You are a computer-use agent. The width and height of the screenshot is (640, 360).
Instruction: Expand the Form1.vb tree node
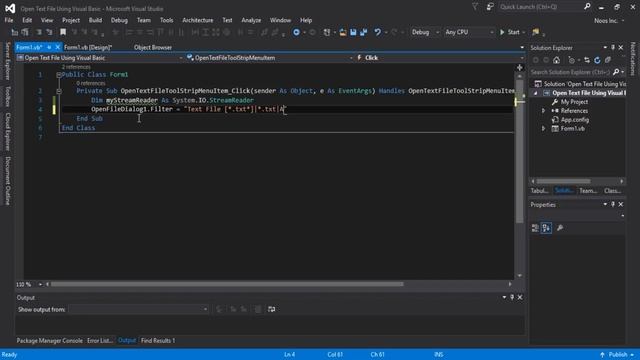543,129
